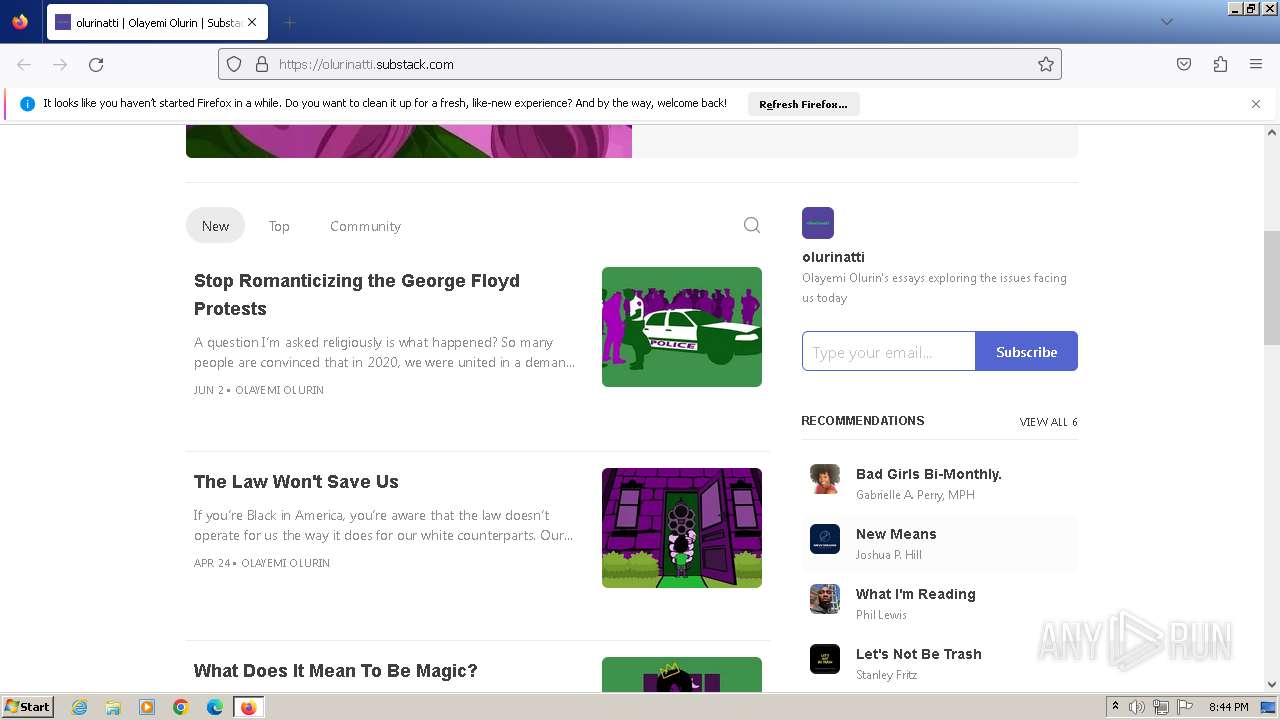Reload the current page
This screenshot has width=1280, height=720.
pos(96,64)
